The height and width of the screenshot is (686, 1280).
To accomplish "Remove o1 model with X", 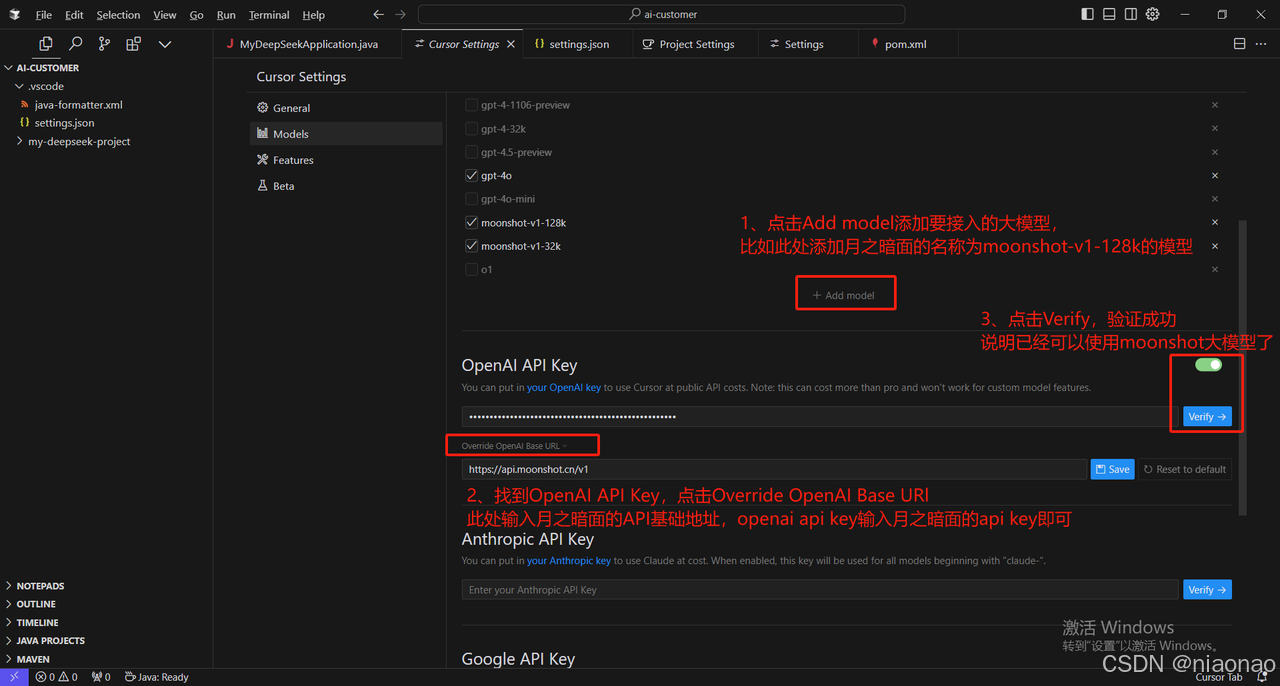I will pyautogui.click(x=1215, y=269).
